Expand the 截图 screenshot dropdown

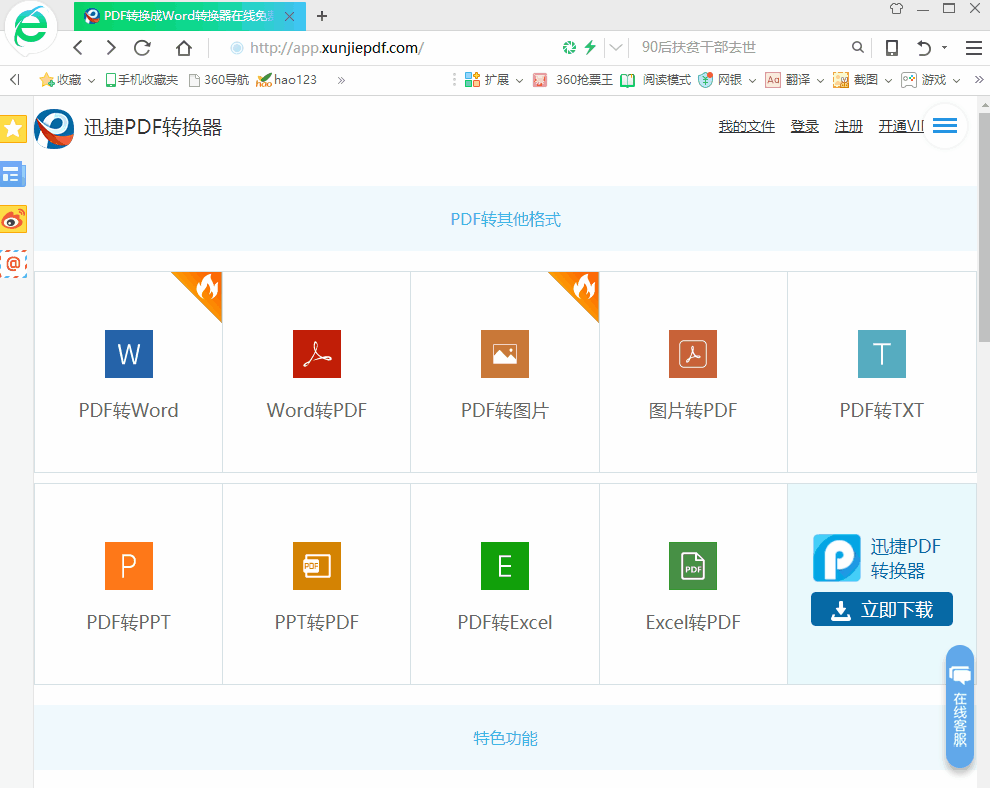(x=888, y=81)
